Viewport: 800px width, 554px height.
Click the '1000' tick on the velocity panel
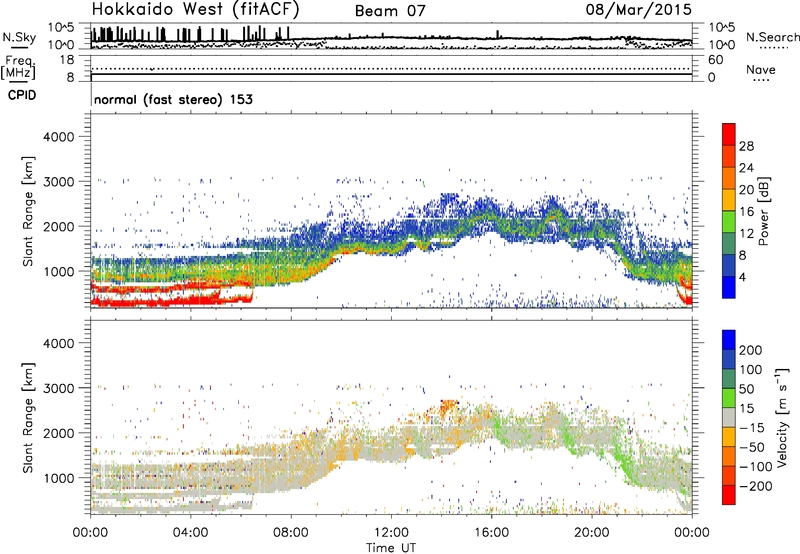(x=58, y=478)
